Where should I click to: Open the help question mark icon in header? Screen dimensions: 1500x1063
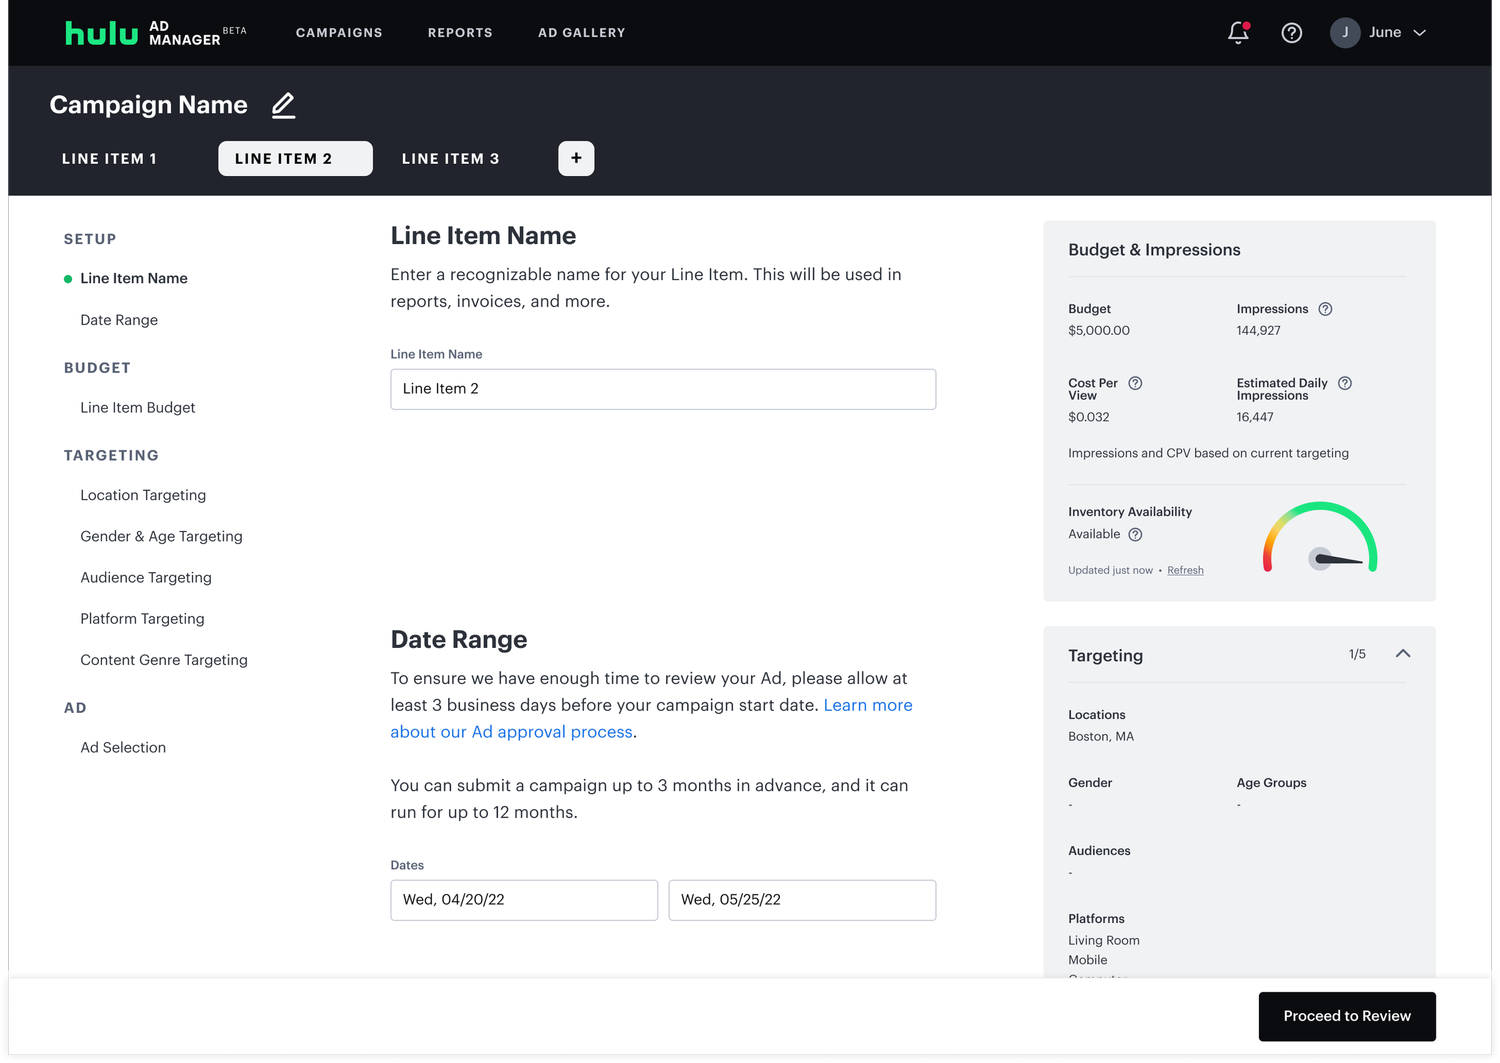(1291, 33)
